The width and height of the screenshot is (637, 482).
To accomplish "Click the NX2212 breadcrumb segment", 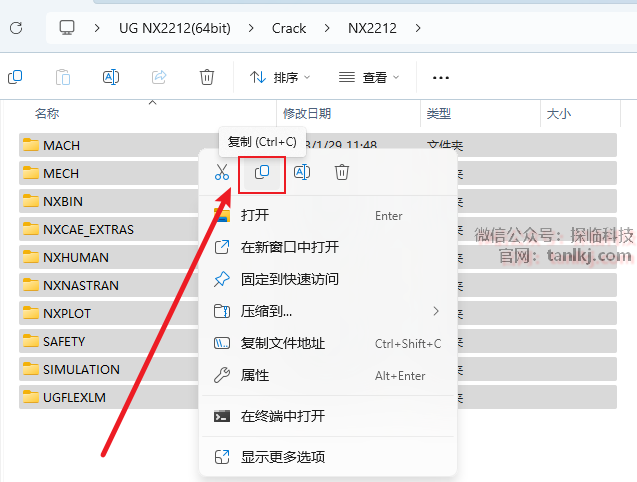I will (x=372, y=28).
